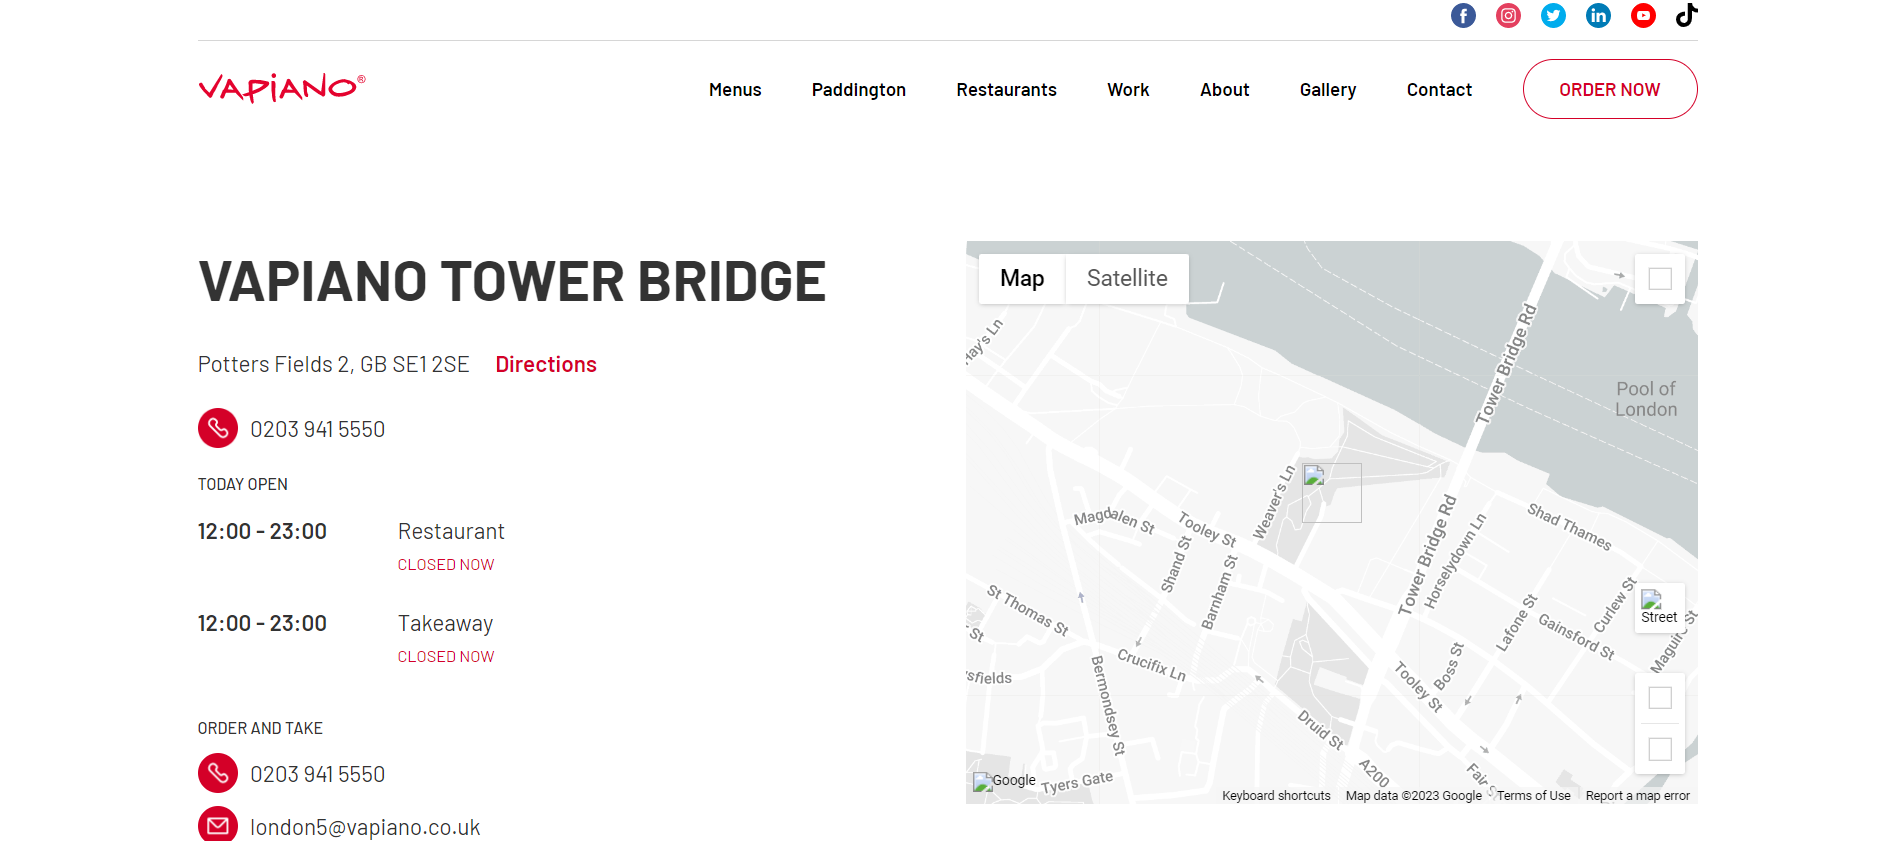Click the VAPIANO TOWER BRIDGE heading
1882x841 pixels.
tap(512, 281)
